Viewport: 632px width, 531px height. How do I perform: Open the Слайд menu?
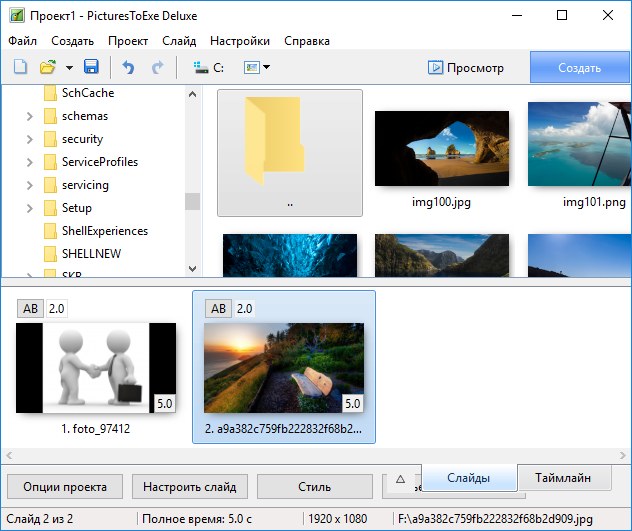178,41
